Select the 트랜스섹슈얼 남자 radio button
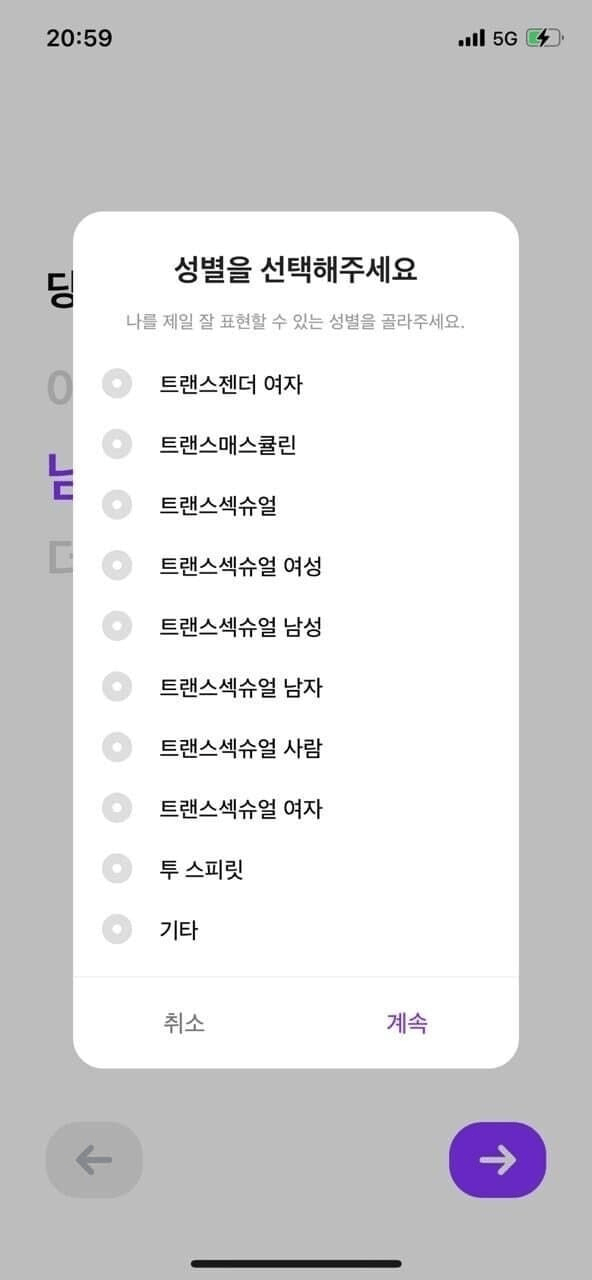Screen dimensions: 592x1280 [117, 688]
